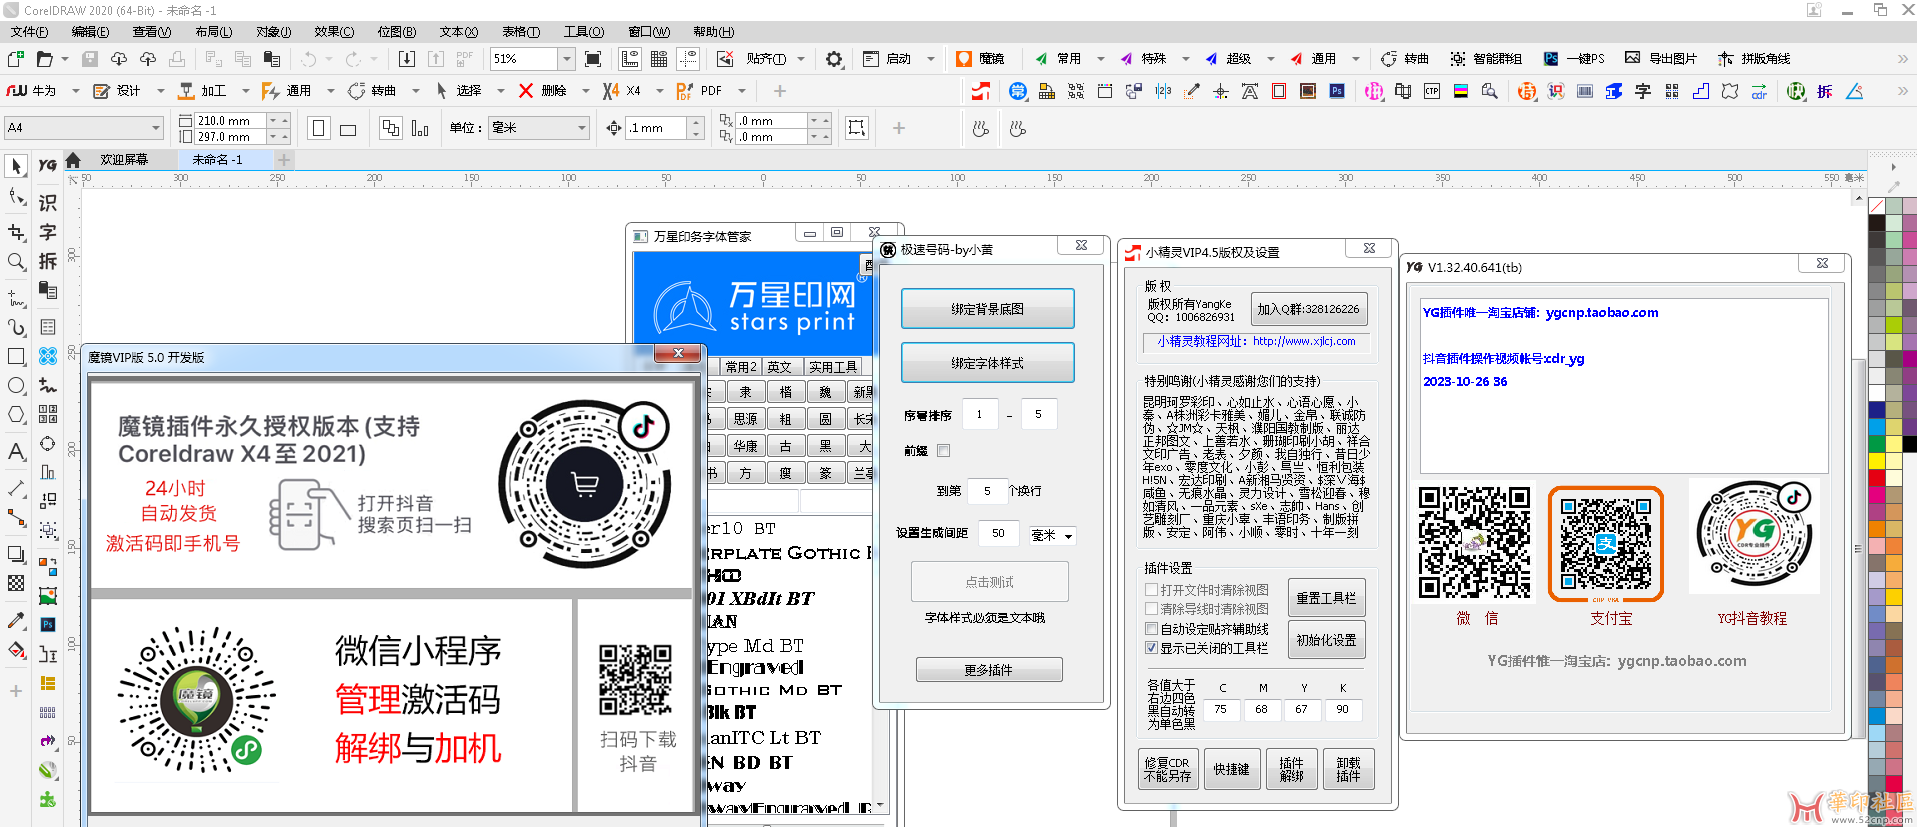
Task: Click the 拆 icon in plugin toolbar
Action: 1825,91
